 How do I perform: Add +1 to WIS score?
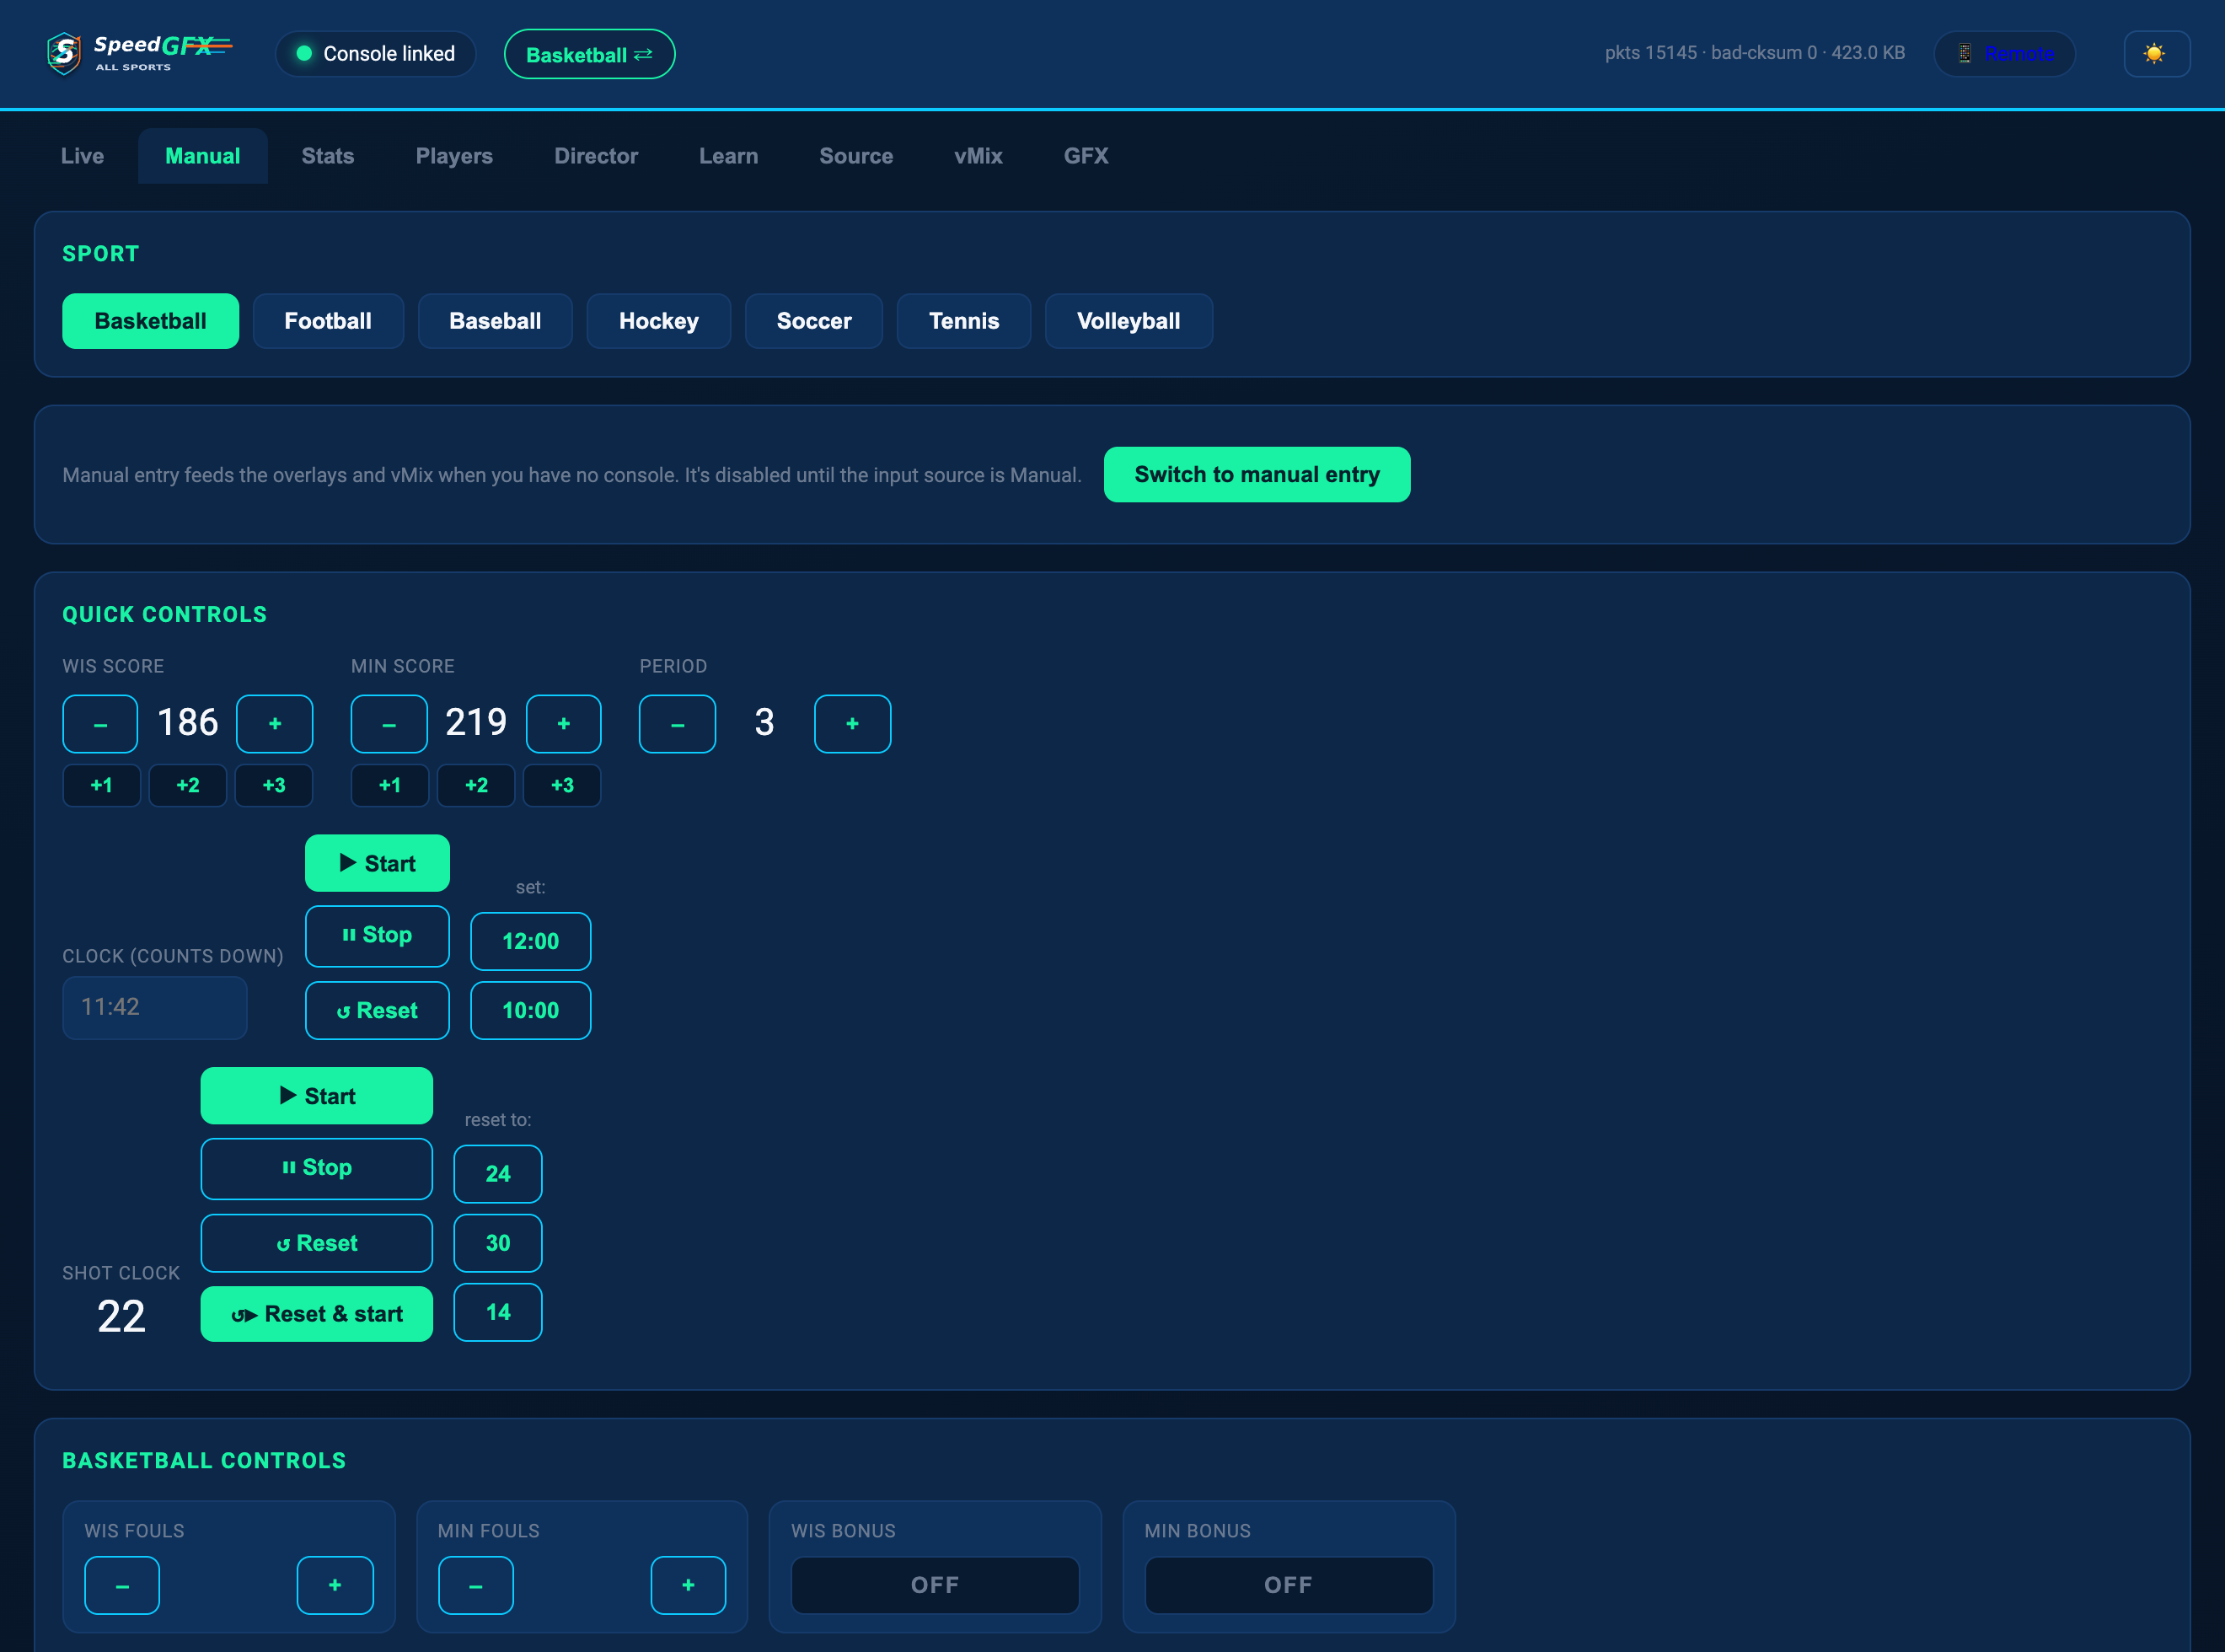tap(102, 786)
